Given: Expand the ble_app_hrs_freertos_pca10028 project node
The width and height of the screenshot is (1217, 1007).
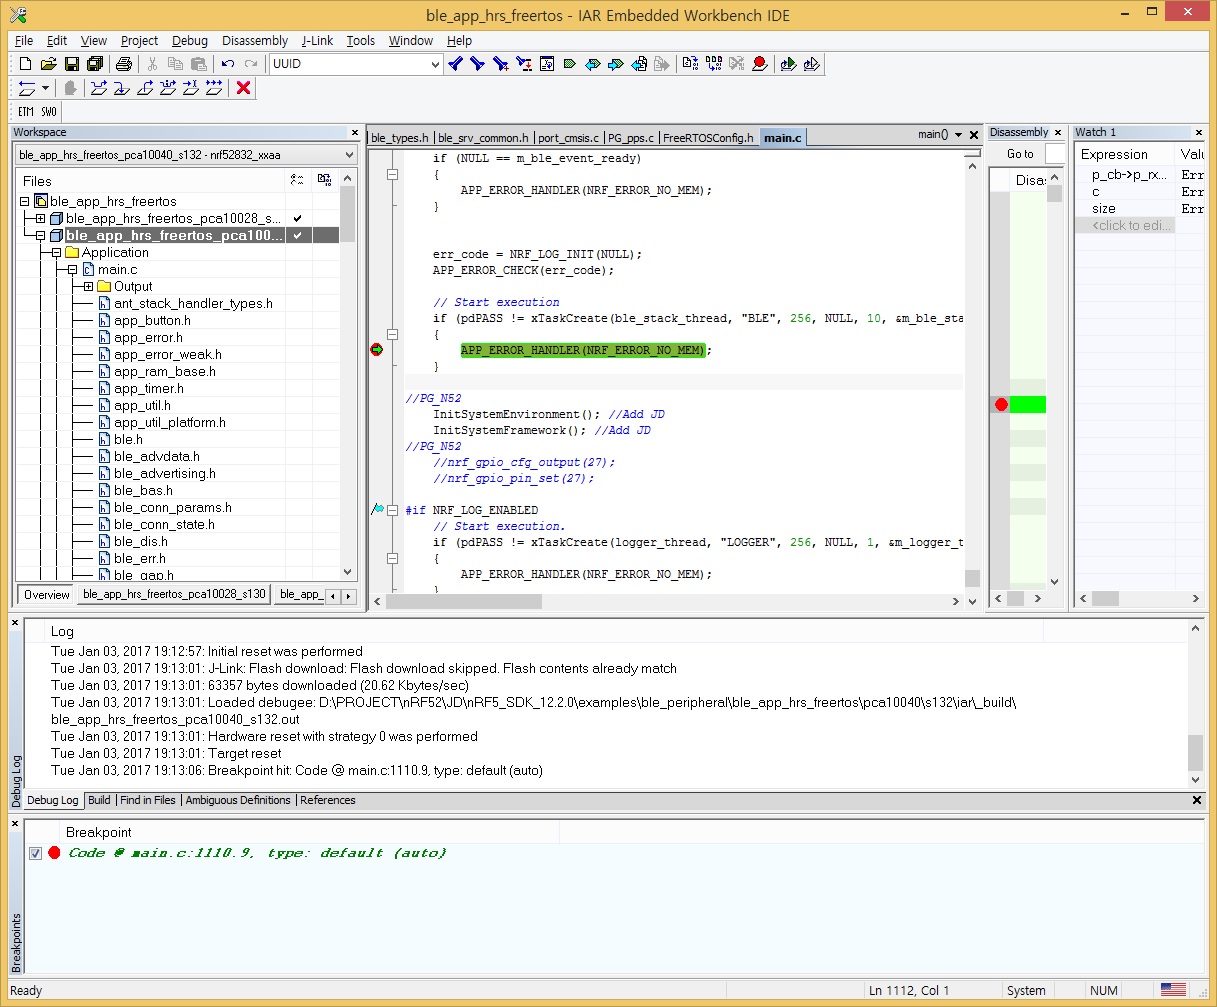Looking at the screenshot, I should point(40,219).
